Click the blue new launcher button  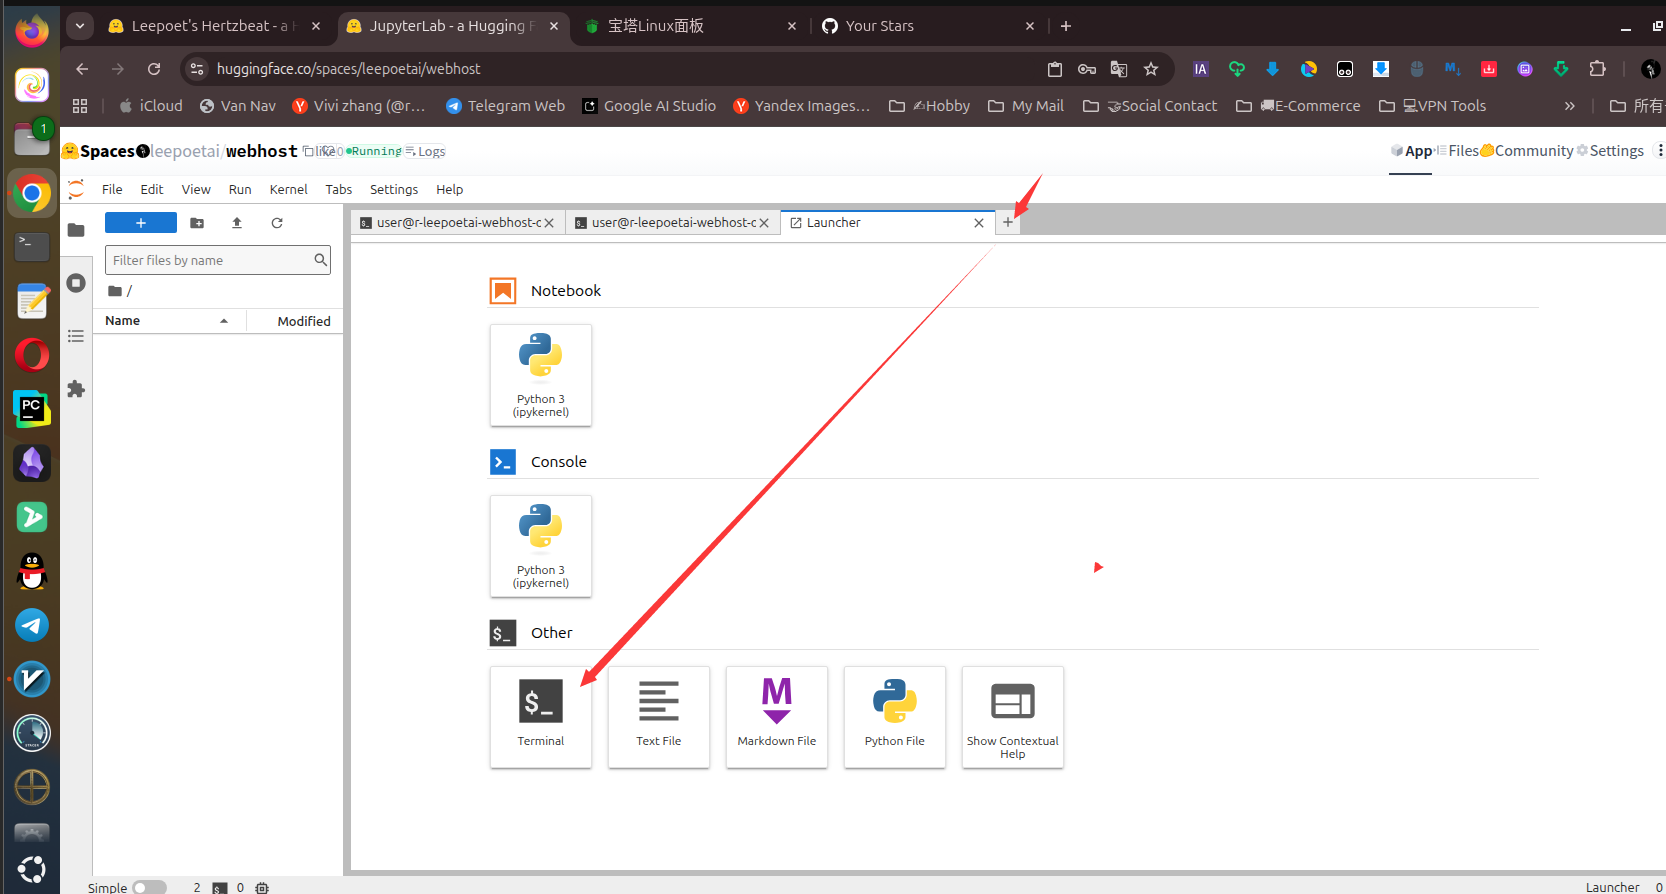point(141,223)
